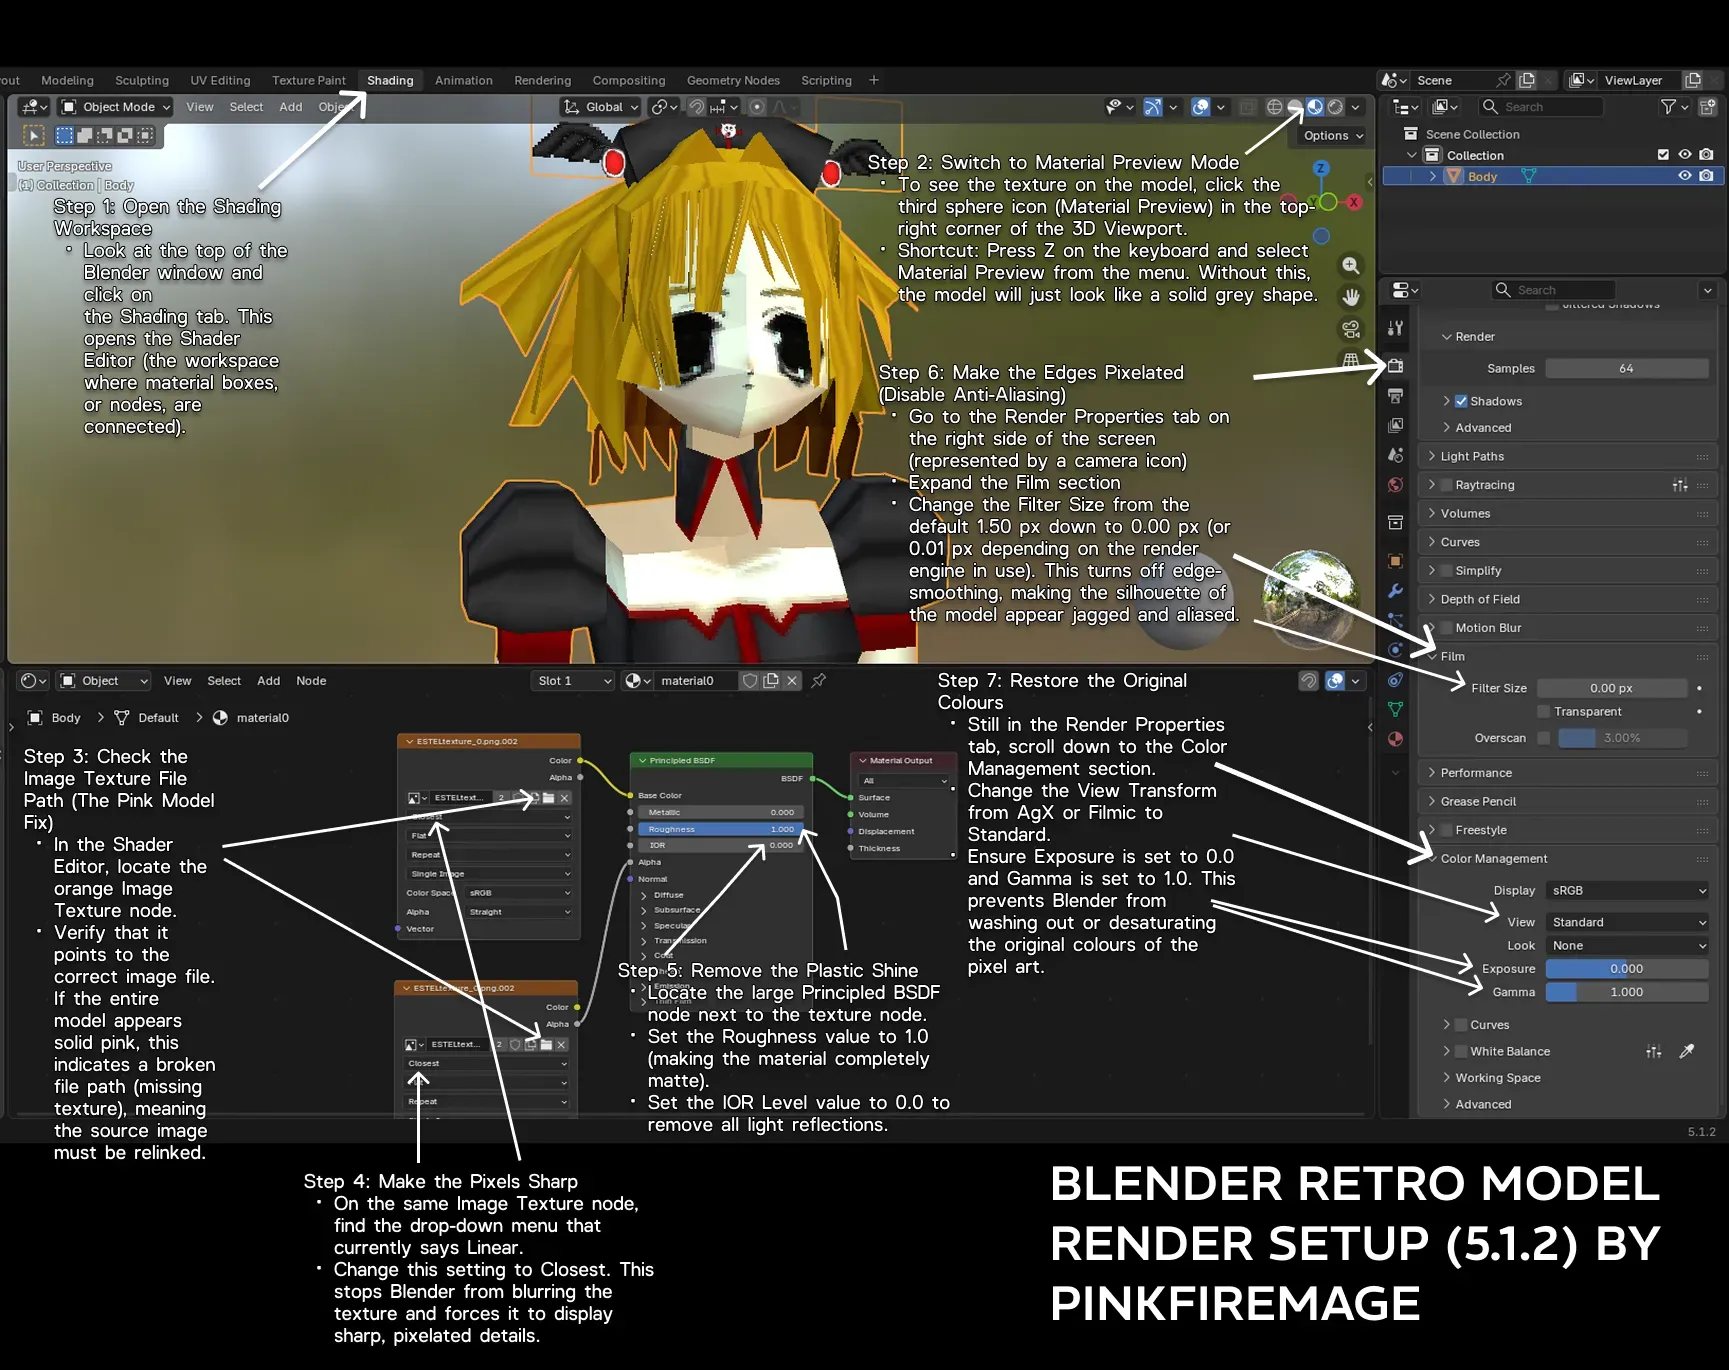Open the Geometry Nodes workspace tab
Image resolution: width=1729 pixels, height=1370 pixels.
pos(733,81)
